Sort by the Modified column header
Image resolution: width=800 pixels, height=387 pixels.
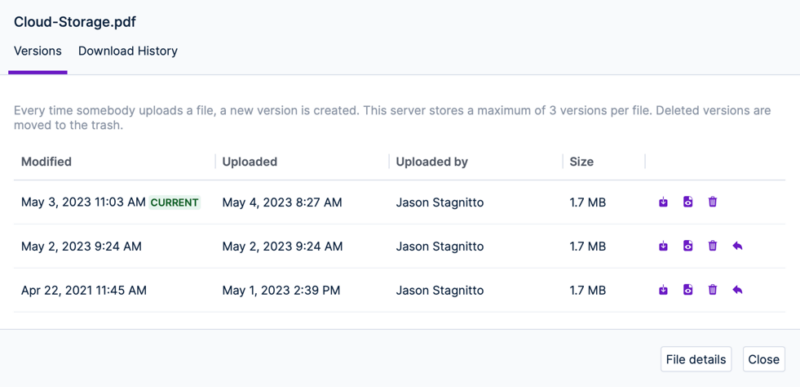pos(46,162)
